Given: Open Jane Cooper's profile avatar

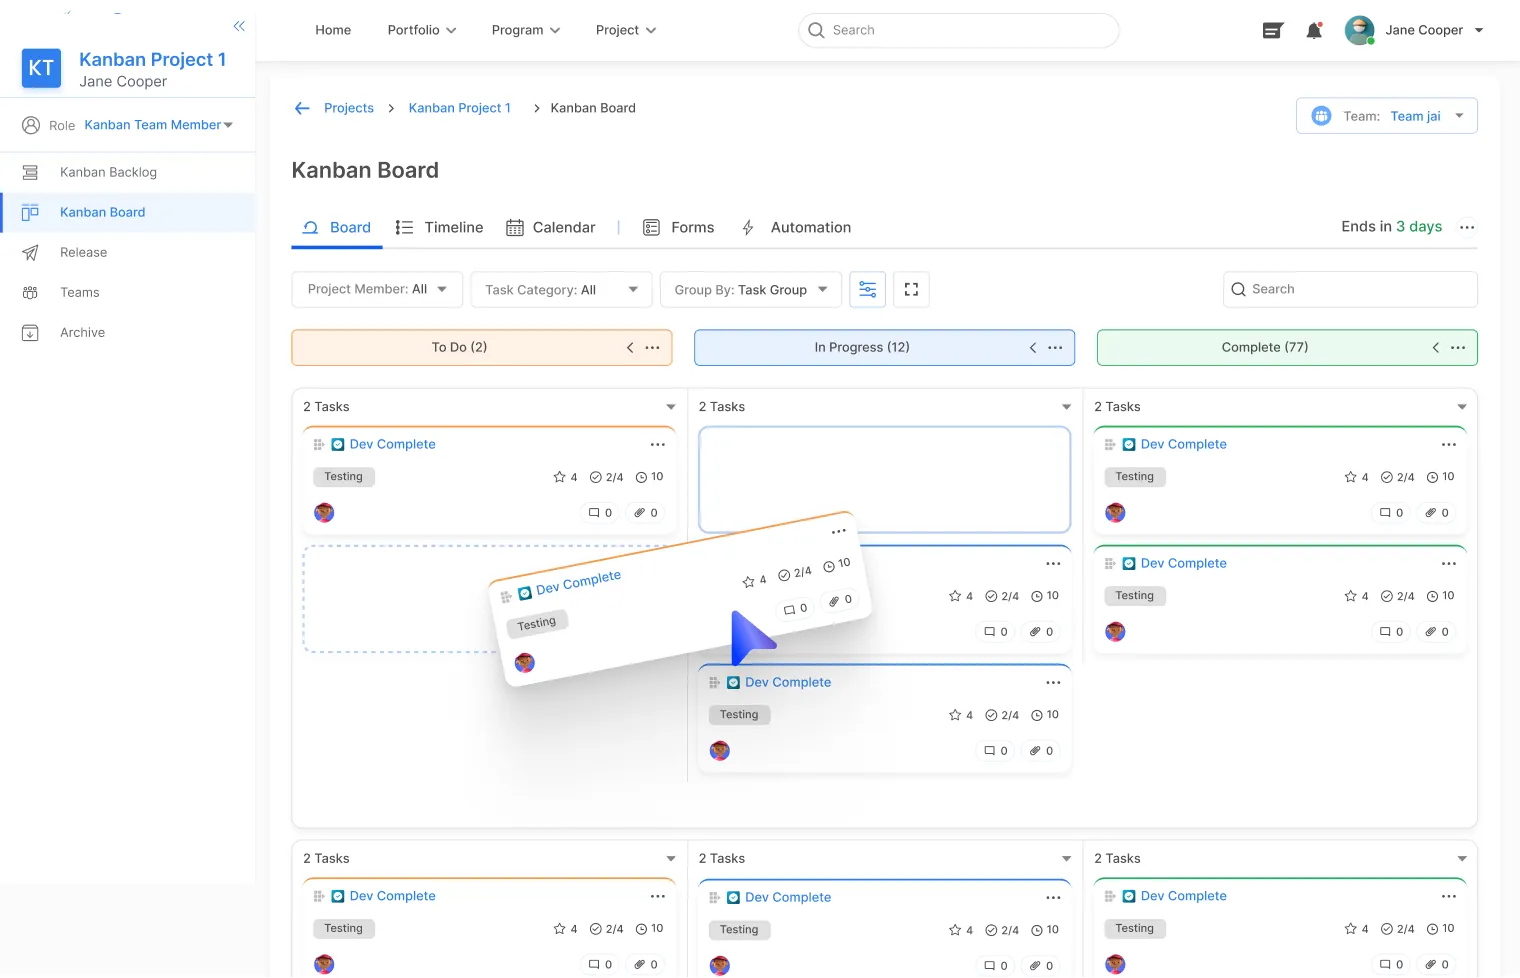Looking at the screenshot, I should point(1358,31).
